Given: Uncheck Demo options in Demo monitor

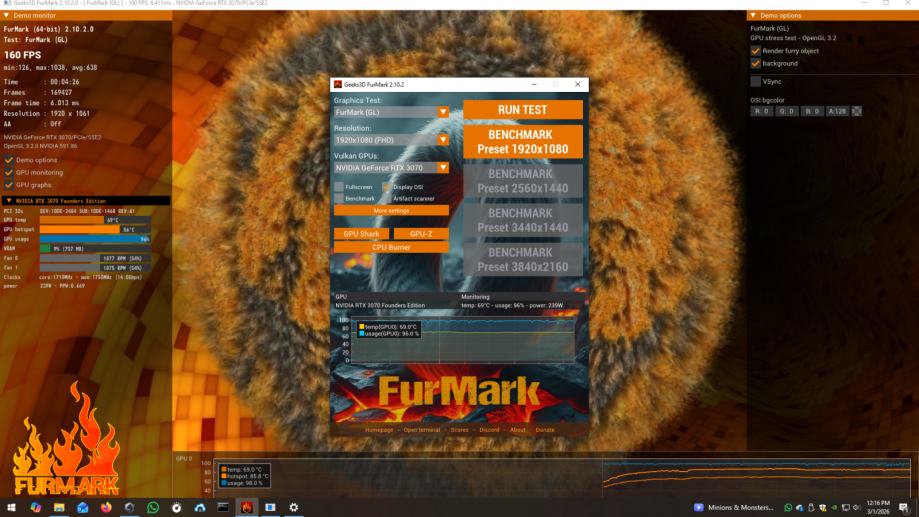Looking at the screenshot, I should click(x=9, y=160).
